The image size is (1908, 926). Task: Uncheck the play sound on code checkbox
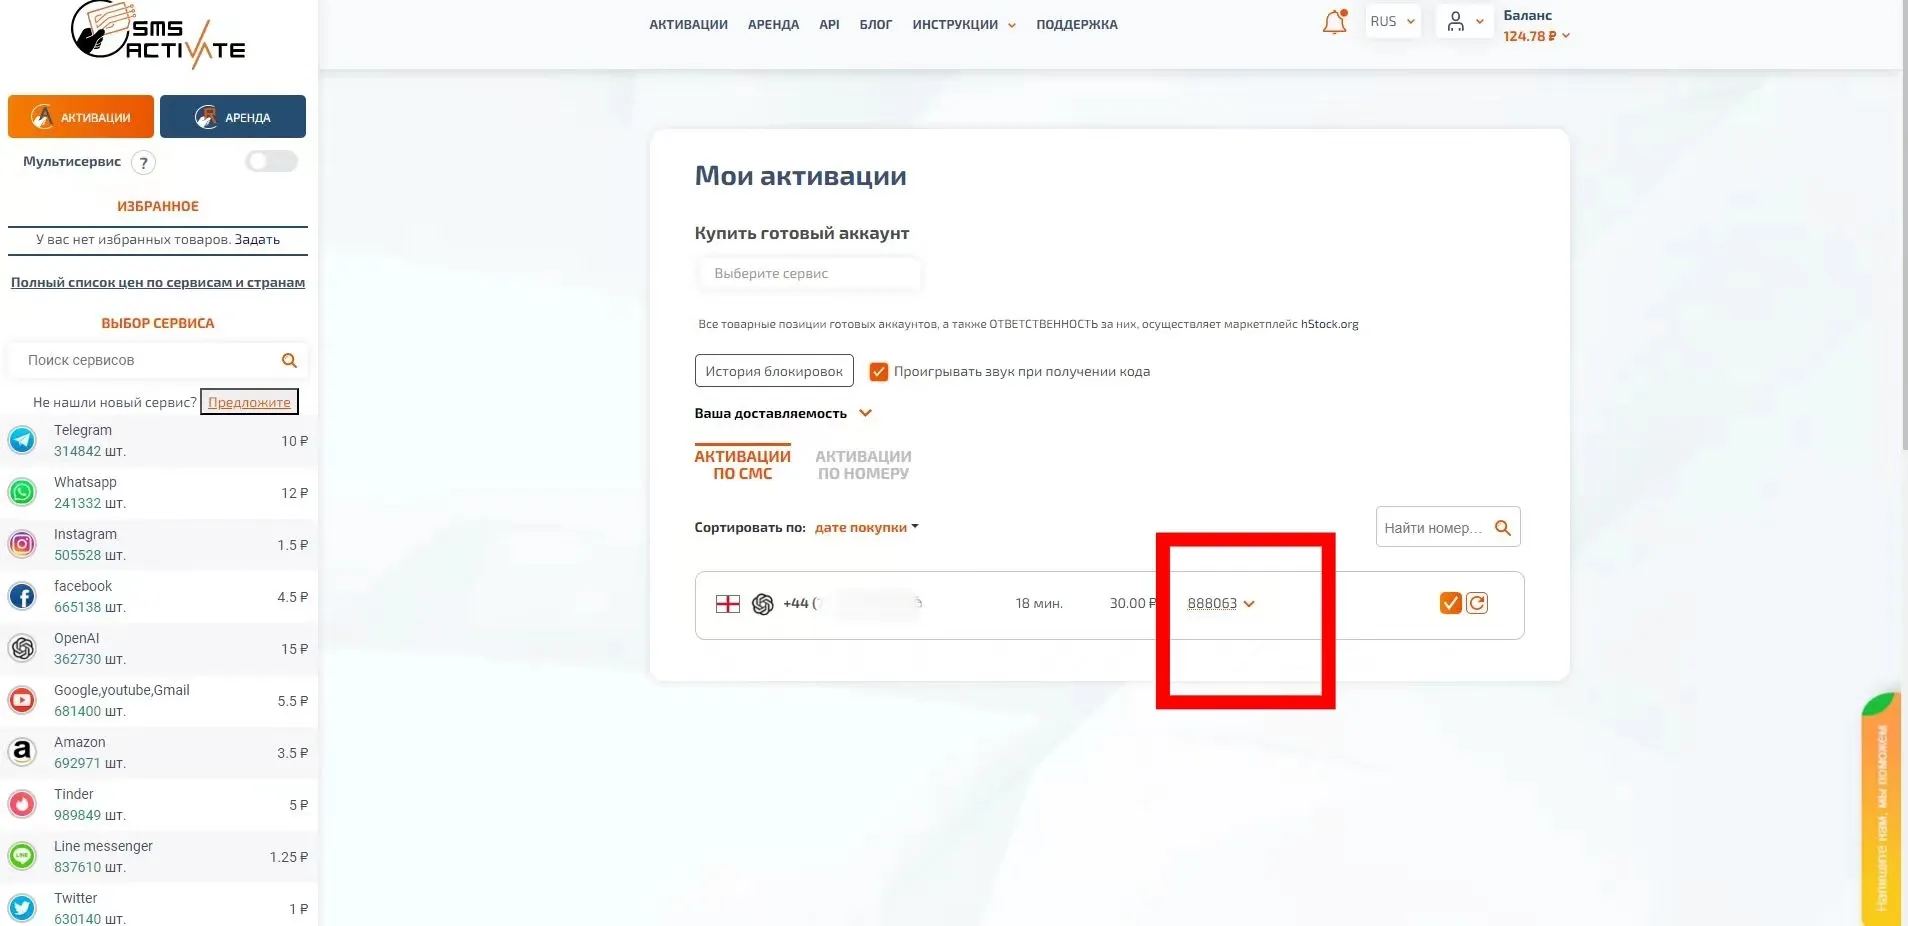(x=878, y=372)
